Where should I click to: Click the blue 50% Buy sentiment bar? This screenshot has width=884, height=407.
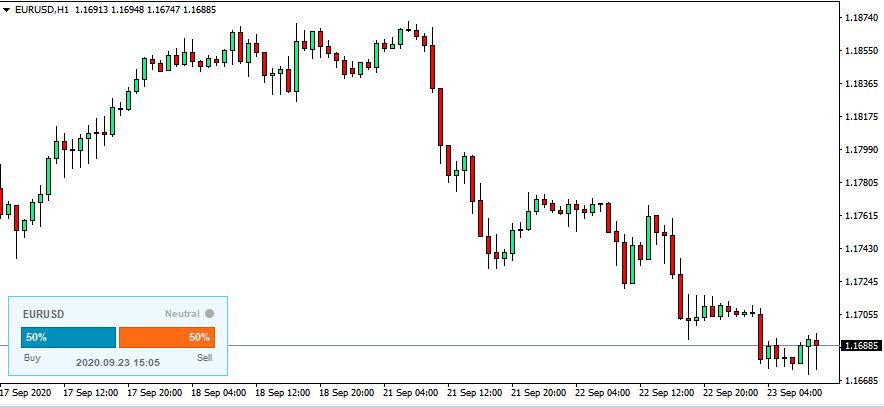coord(68,337)
